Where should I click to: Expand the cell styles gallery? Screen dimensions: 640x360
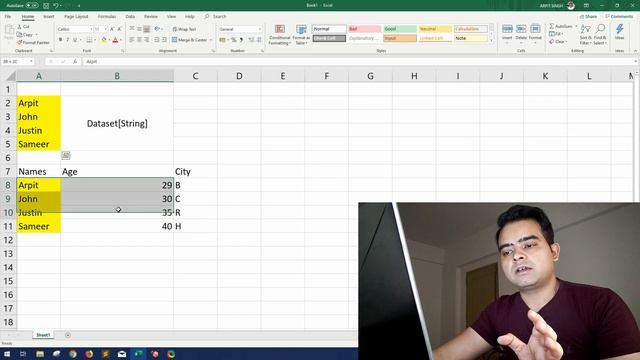coord(491,41)
